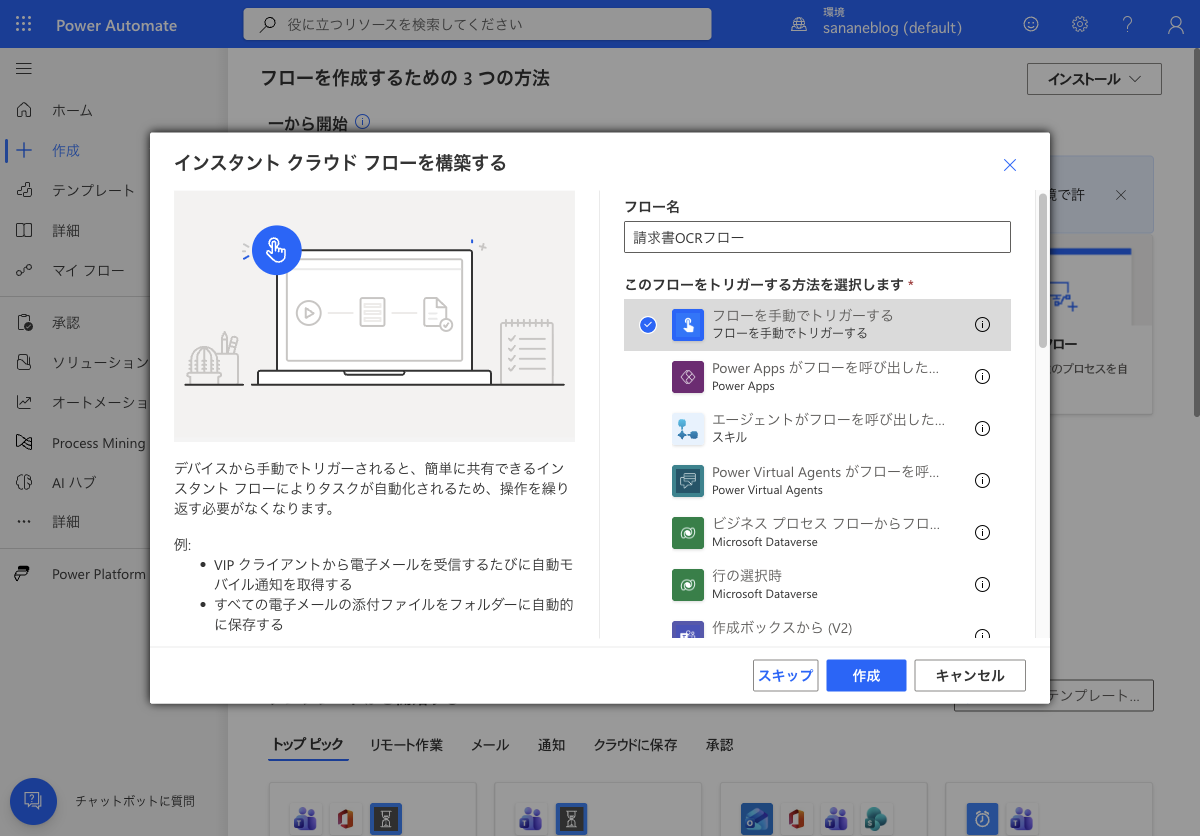Switch to 承認 template tab
The width and height of the screenshot is (1200, 836).
[719, 745]
